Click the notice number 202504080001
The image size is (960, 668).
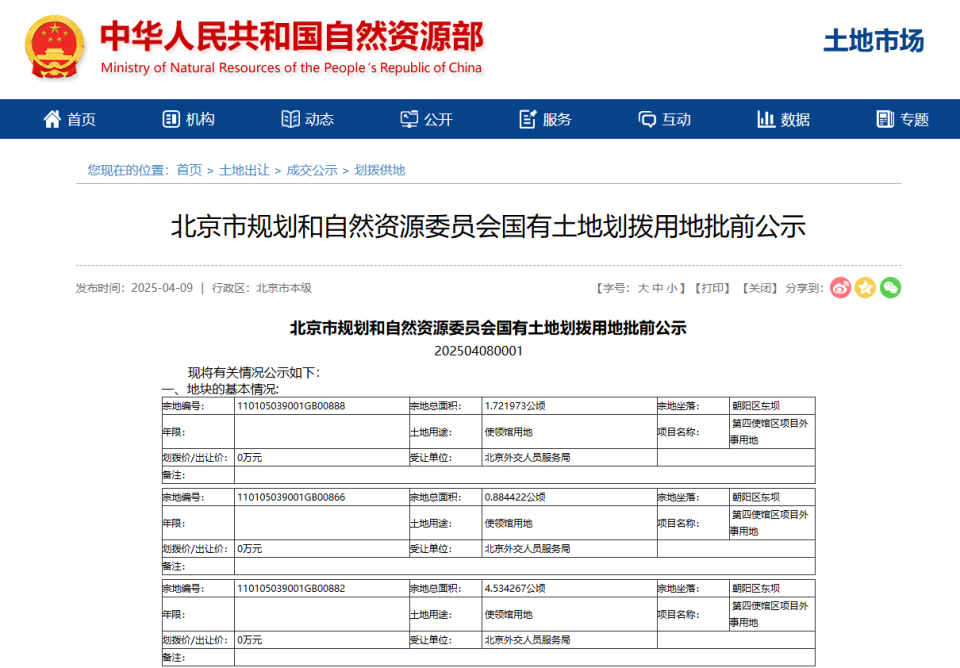pos(478,351)
